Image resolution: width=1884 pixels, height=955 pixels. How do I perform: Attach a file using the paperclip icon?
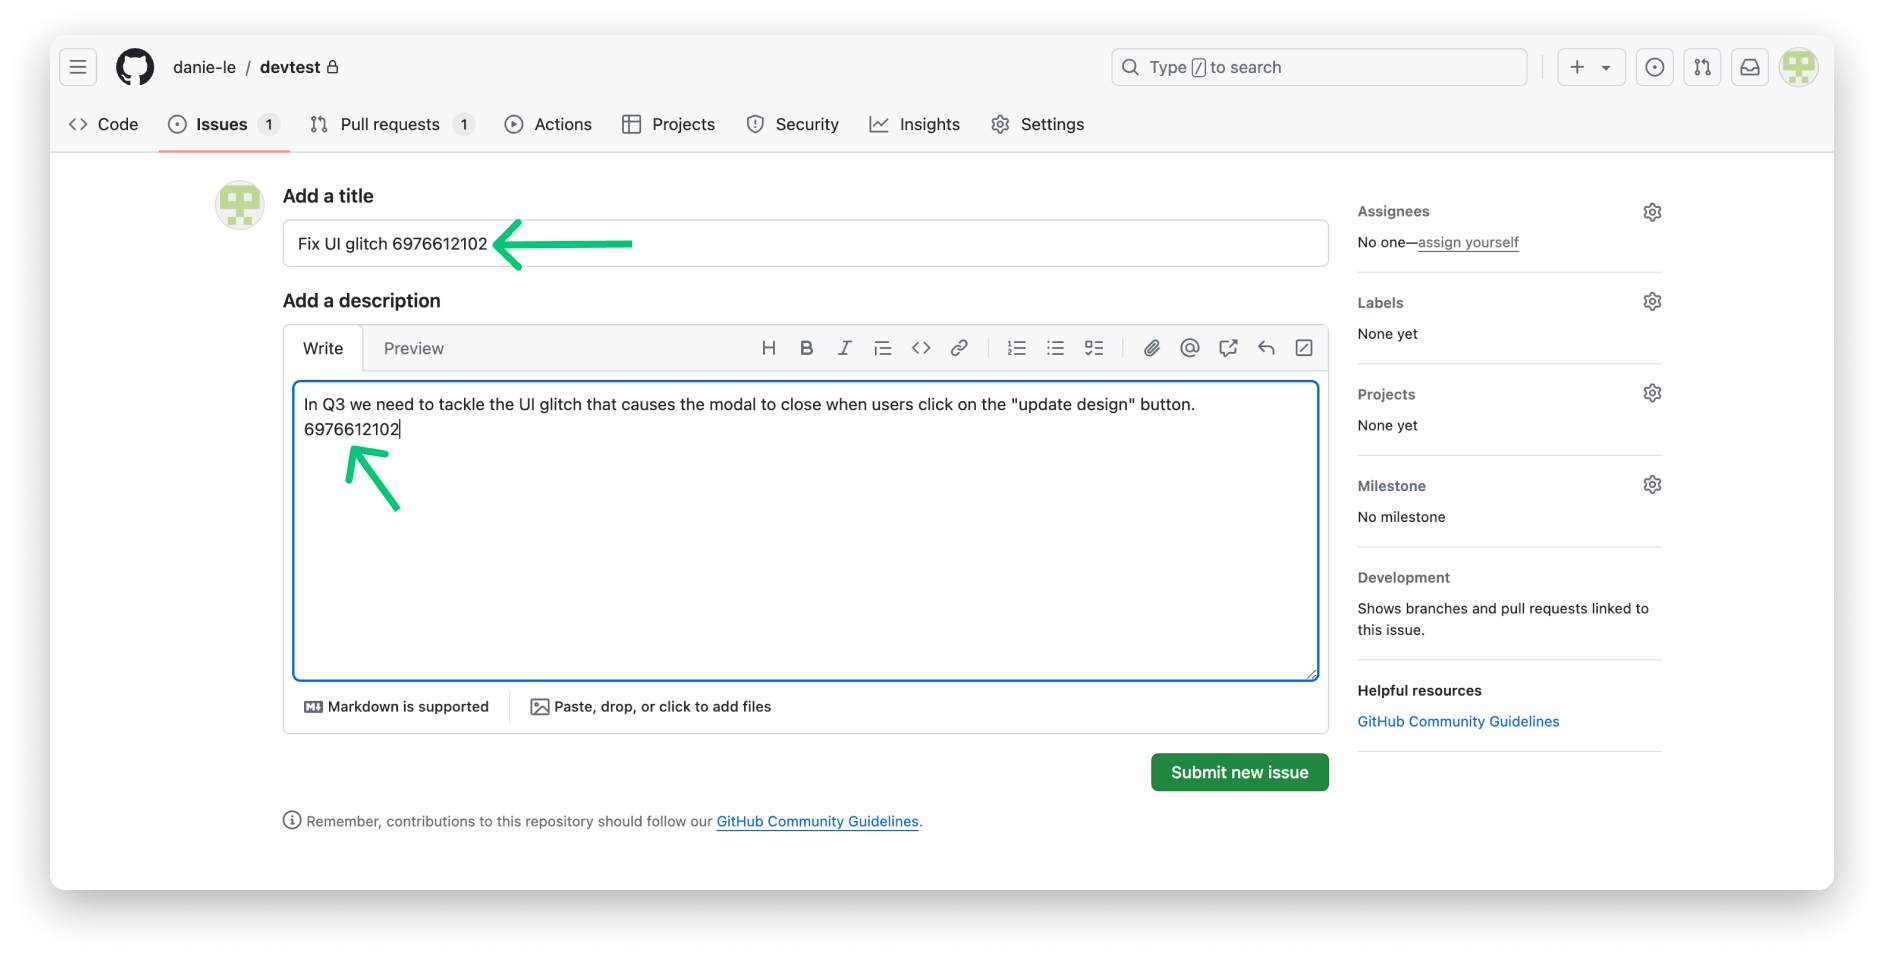1151,347
